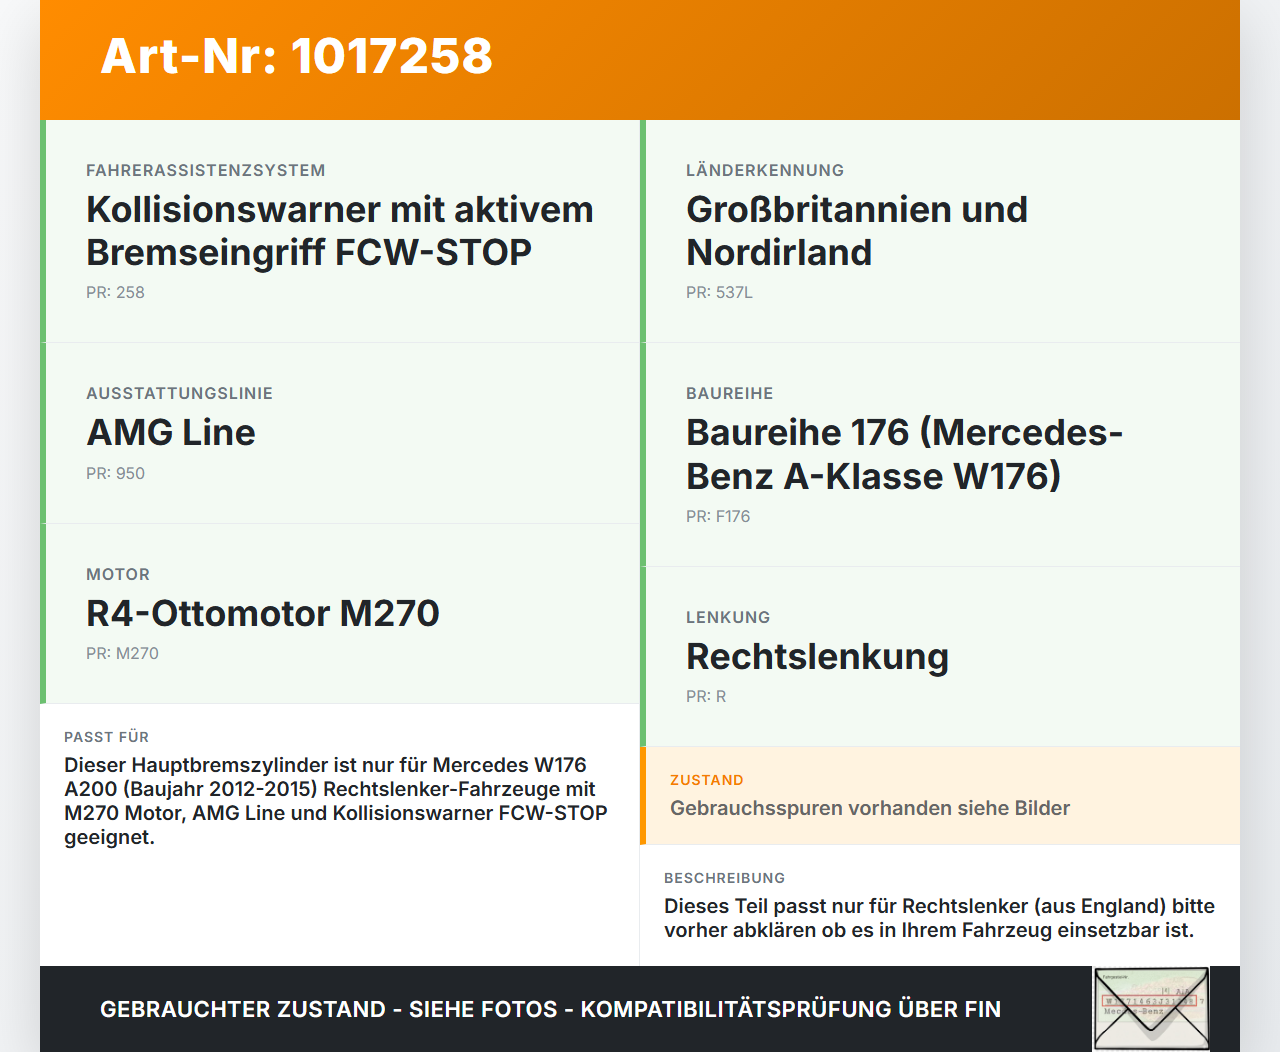1280x1052 pixels.
Task: Click the 'Dieses Teil passt nur für Rechtslenker' paragraph
Action: pos(939,918)
